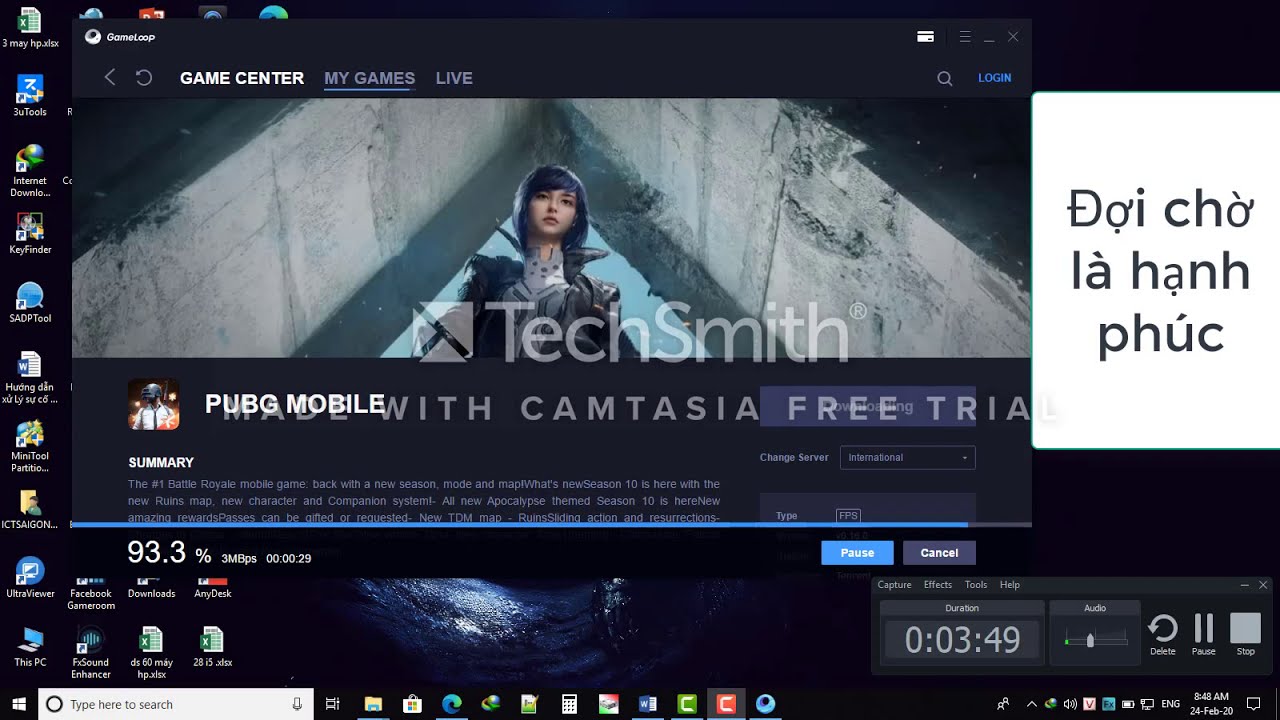Open 3 may hp.xlsx desktop file
Image resolution: width=1280 pixels, height=720 pixels.
click(30, 28)
